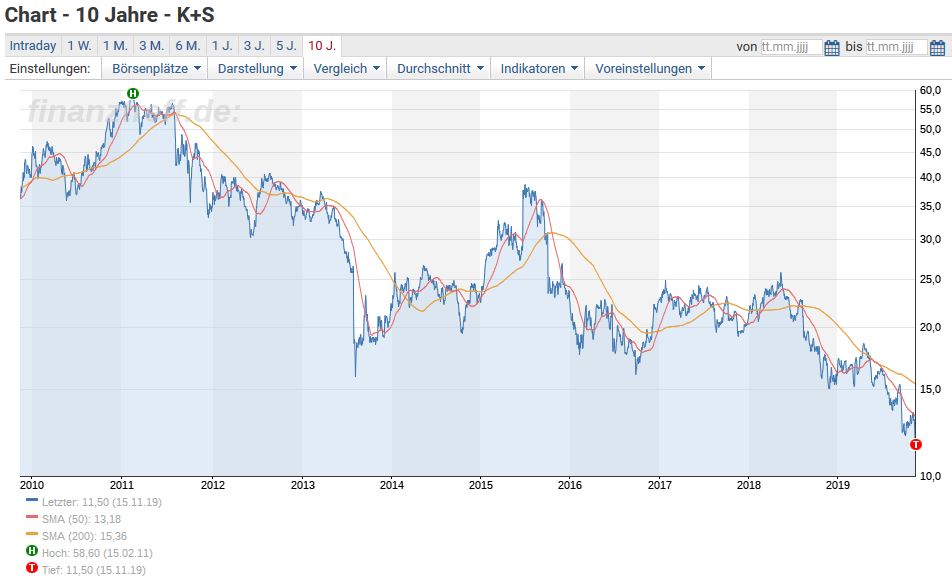Click the red T low marker on chart

pyautogui.click(x=916, y=444)
